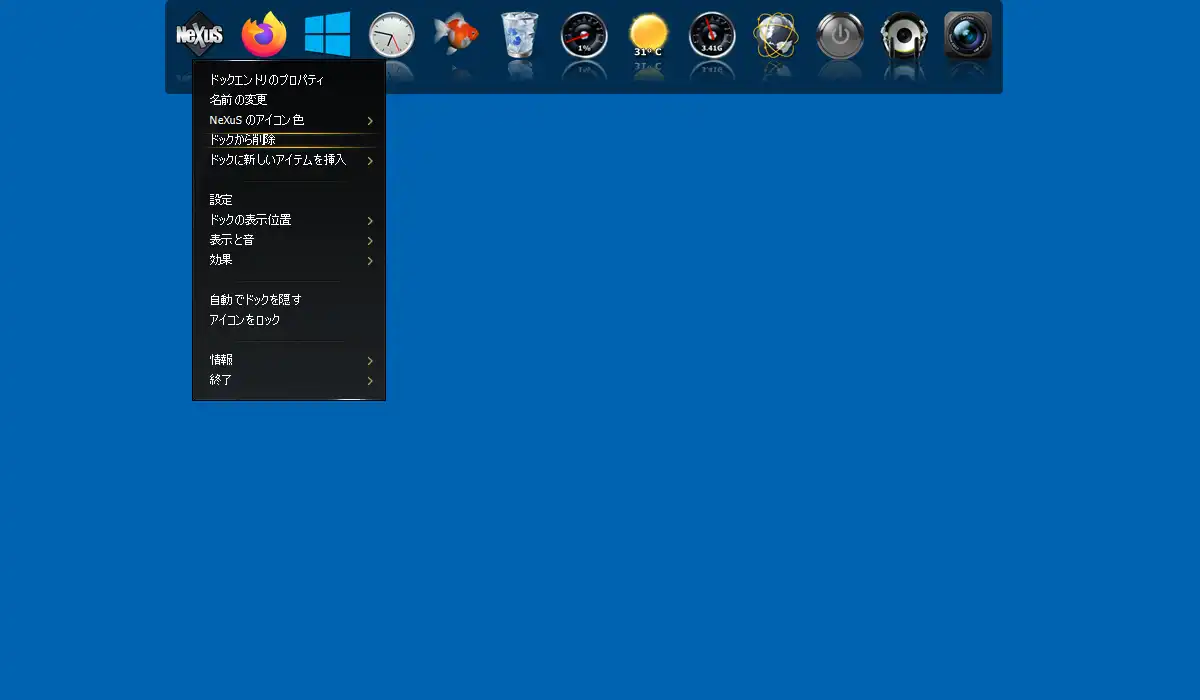Click the NeXuS logo dock icon
Viewport: 1200px width, 700px height.
click(x=199, y=35)
